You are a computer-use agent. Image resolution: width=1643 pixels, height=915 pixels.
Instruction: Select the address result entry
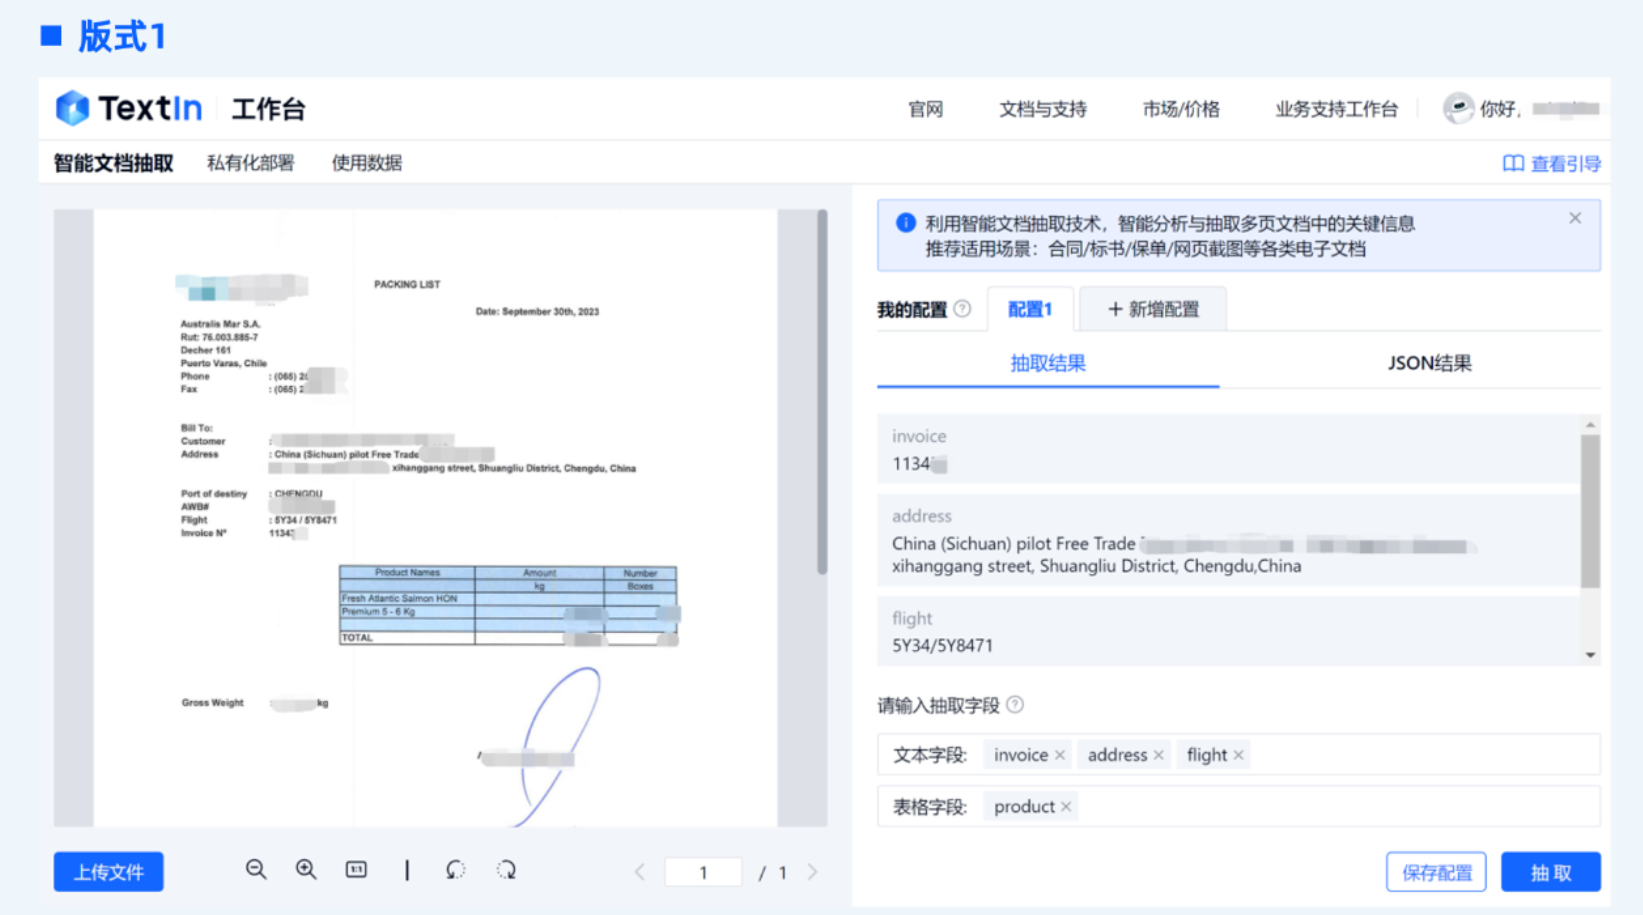(x=1229, y=540)
